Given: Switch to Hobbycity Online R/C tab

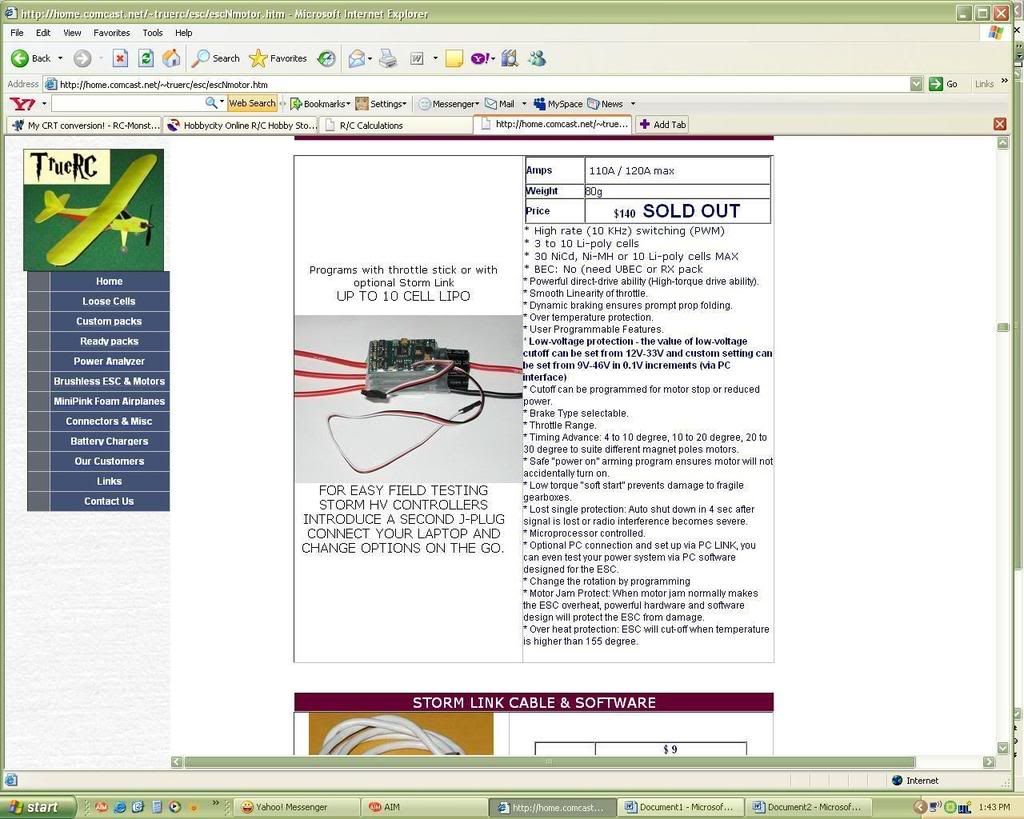Looking at the screenshot, I should (241, 125).
